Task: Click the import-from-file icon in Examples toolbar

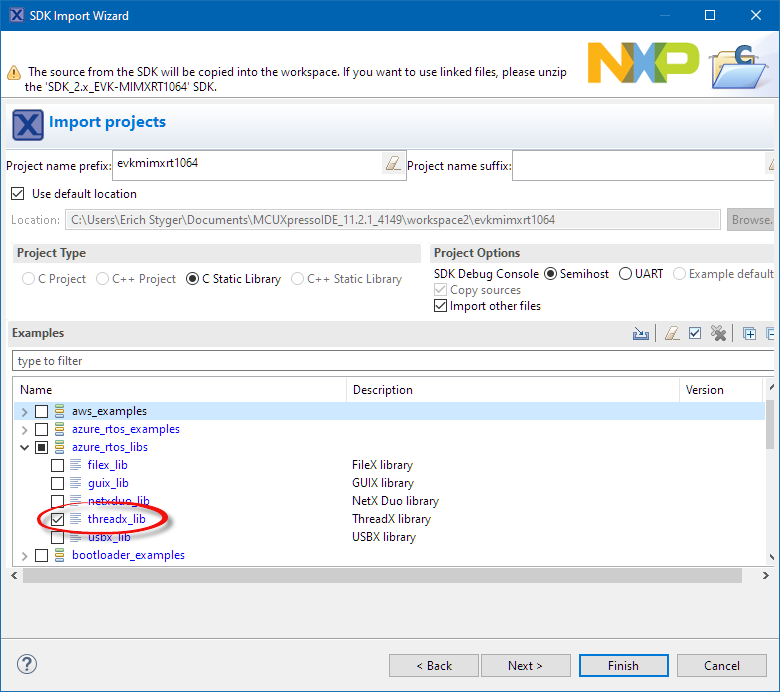Action: tap(641, 334)
